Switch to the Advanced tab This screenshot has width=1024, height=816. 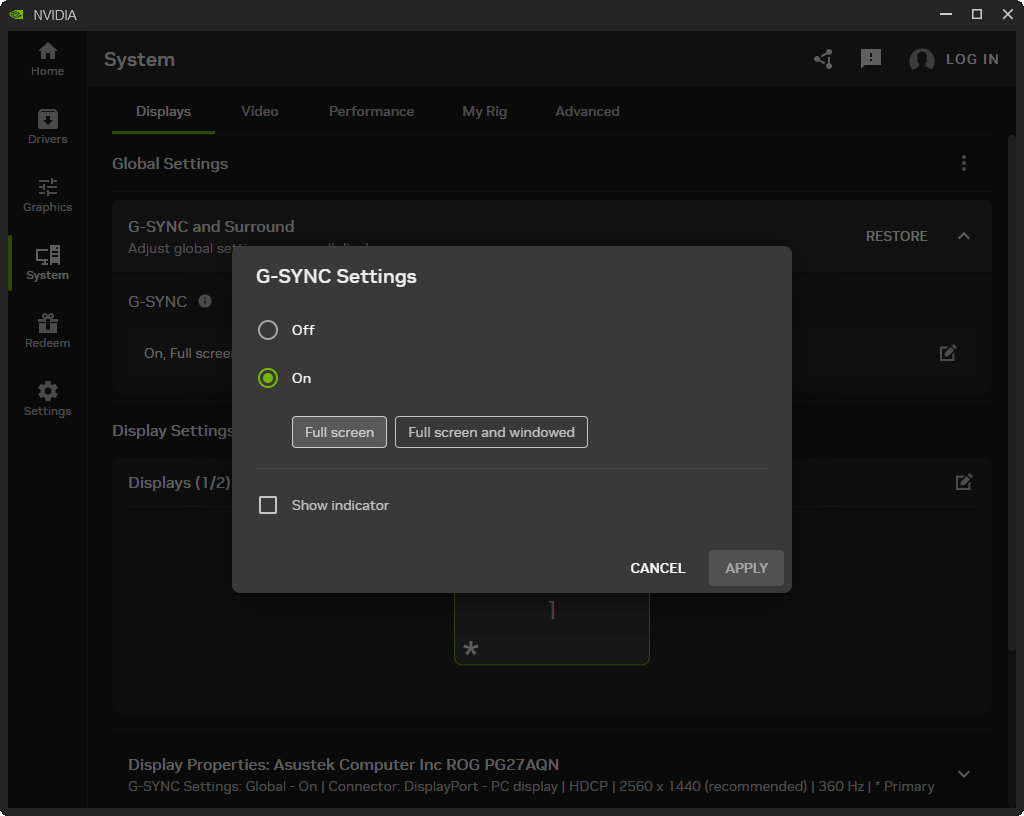click(x=587, y=112)
